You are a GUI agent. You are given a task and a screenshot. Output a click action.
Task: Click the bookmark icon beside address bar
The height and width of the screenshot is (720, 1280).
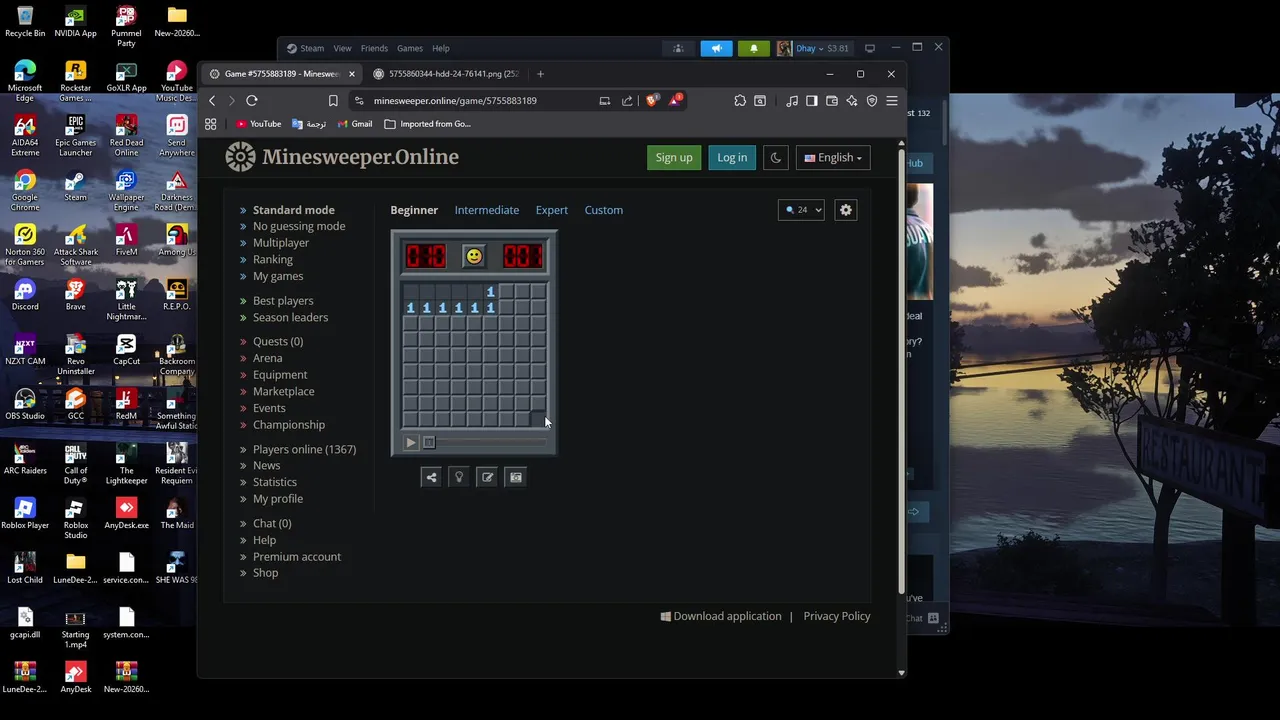(x=333, y=101)
